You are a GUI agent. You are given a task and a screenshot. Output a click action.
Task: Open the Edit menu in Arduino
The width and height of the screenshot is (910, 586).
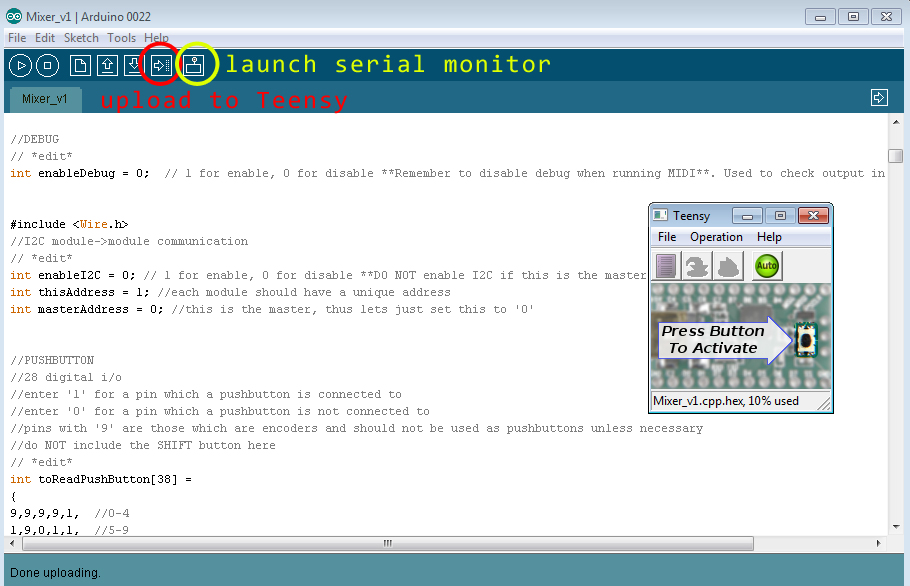[45, 38]
